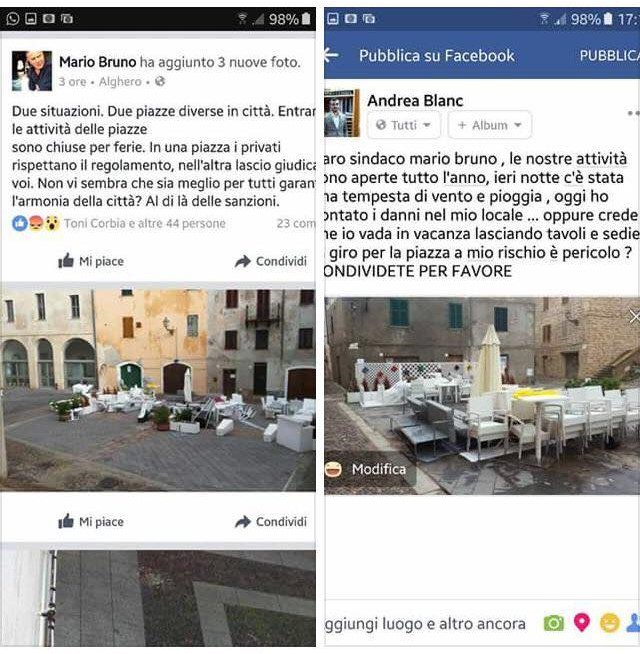Viewport: 640px width, 654px height.
Task: Tap the yellow emoji feeling icon at bottom
Action: point(609,624)
